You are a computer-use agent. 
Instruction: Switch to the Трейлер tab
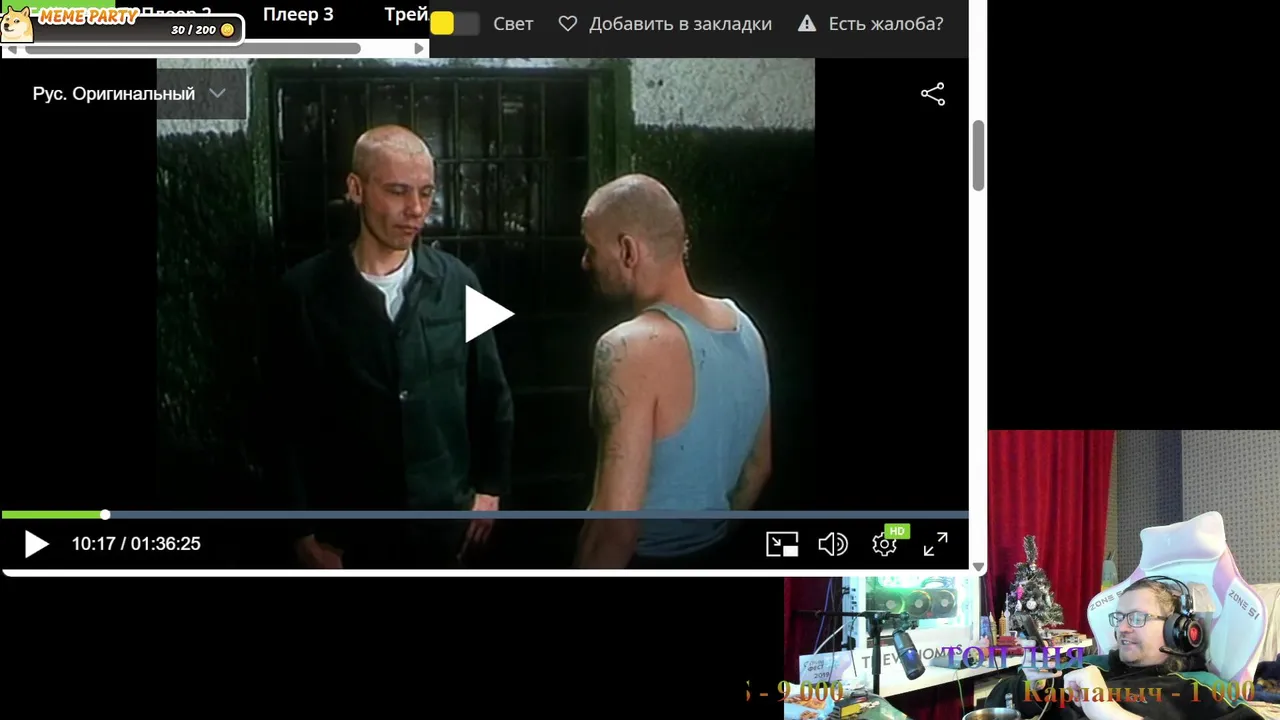coord(407,14)
